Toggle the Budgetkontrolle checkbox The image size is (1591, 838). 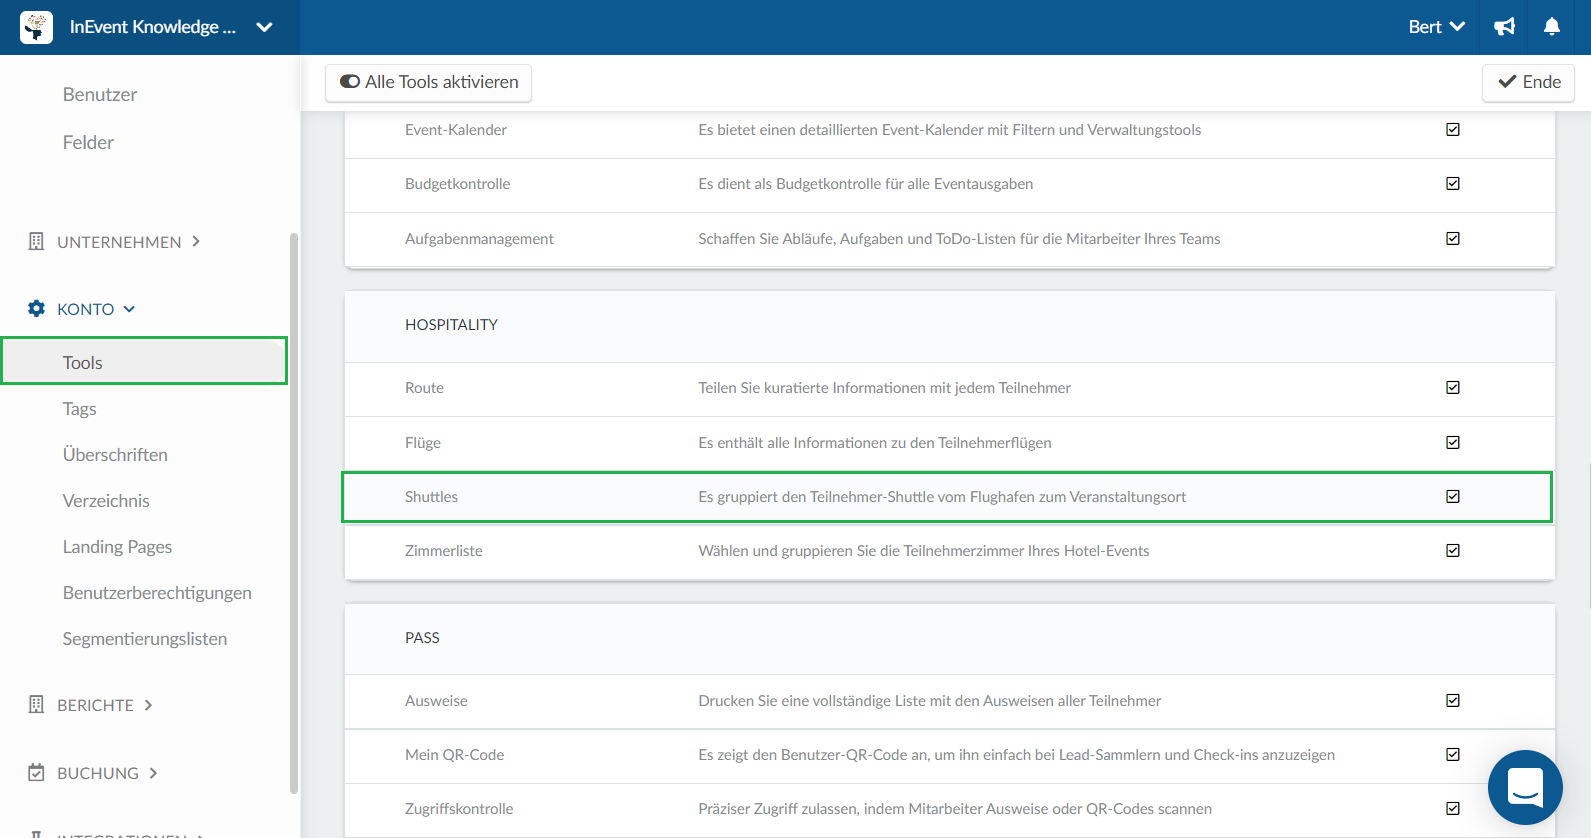[x=1453, y=183]
